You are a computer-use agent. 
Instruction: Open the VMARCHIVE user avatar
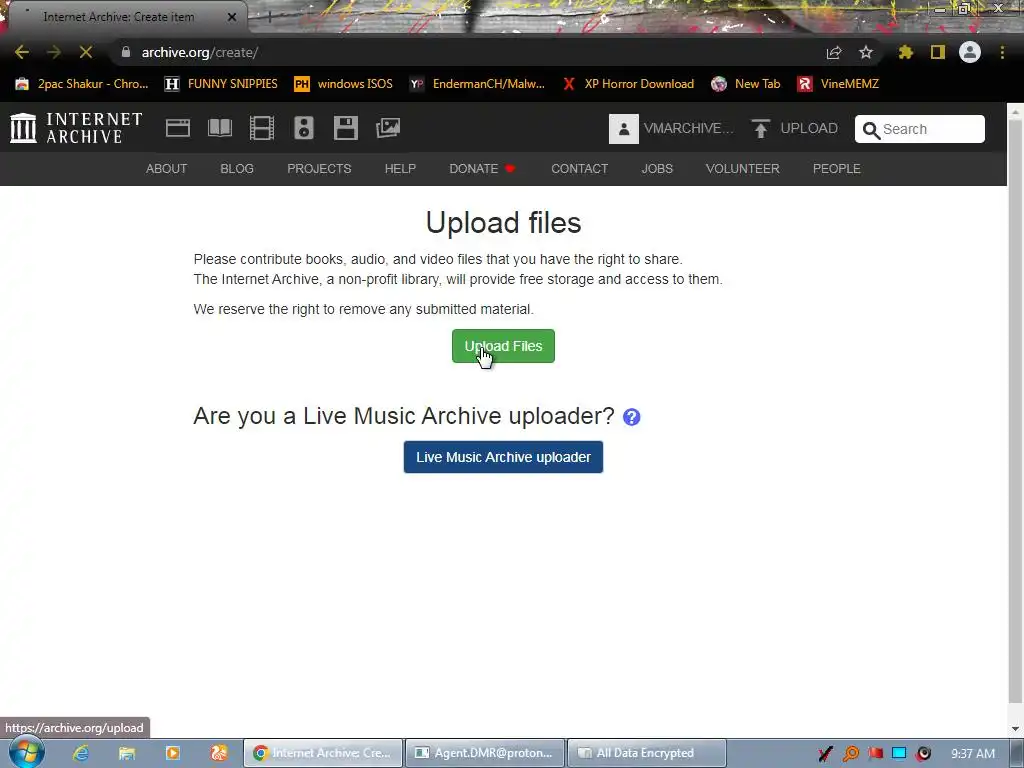624,129
